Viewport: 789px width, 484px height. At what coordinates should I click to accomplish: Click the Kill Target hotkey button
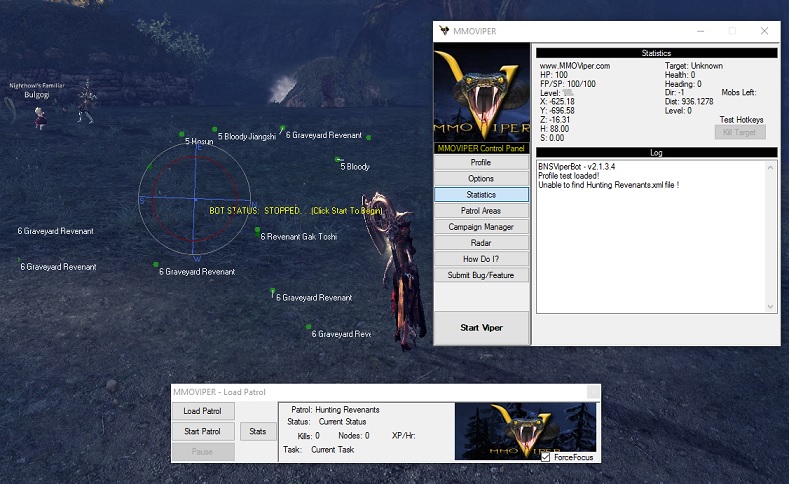pos(740,132)
